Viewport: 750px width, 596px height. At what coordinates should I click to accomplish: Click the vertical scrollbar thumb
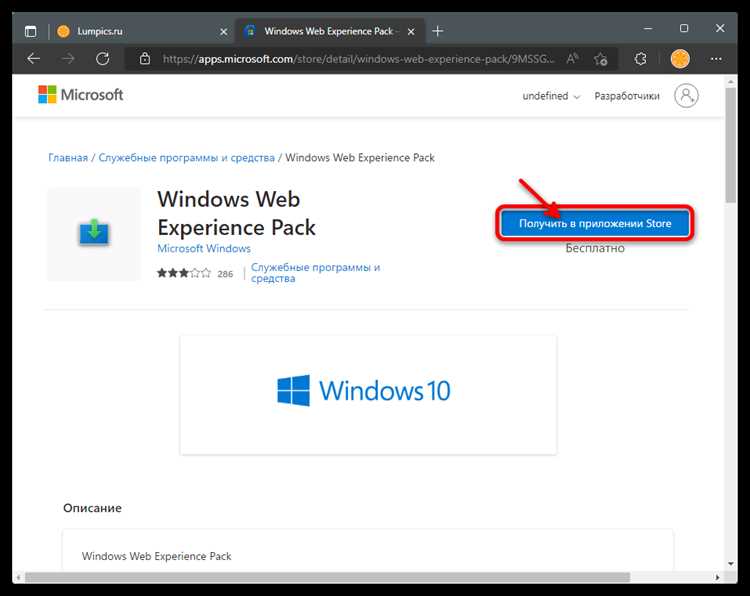tap(730, 145)
